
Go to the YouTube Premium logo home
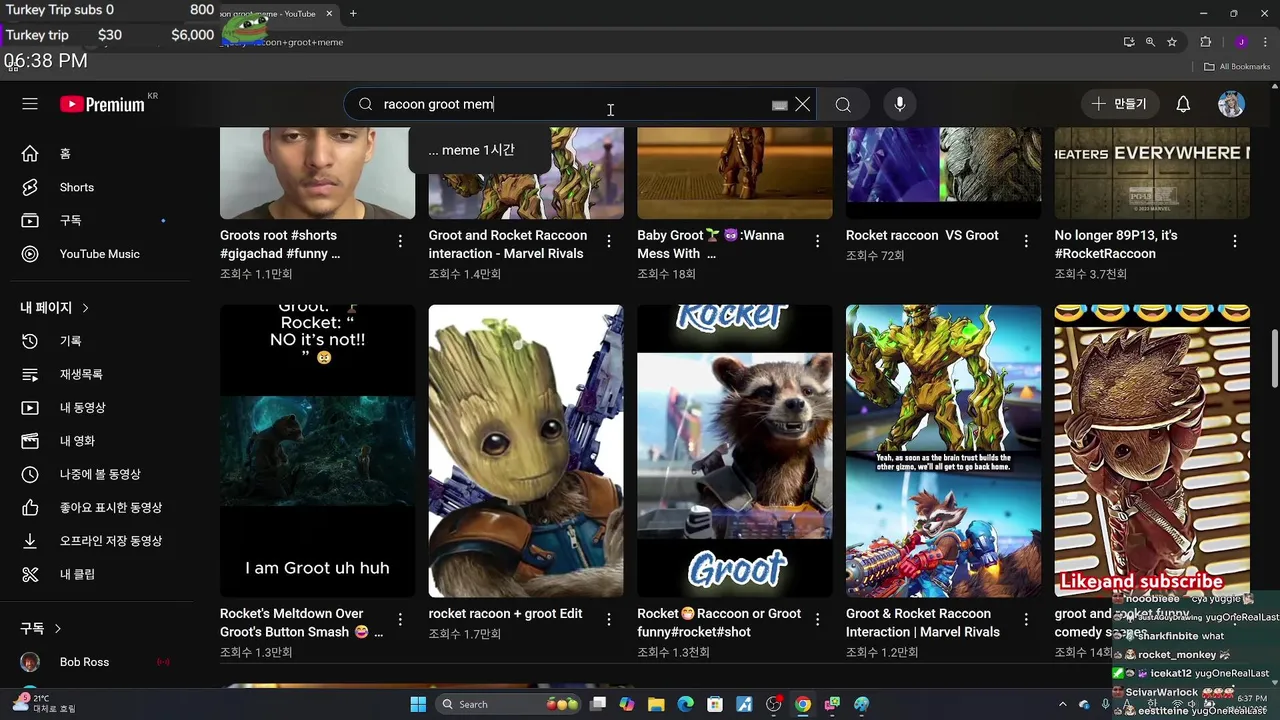pos(103,104)
